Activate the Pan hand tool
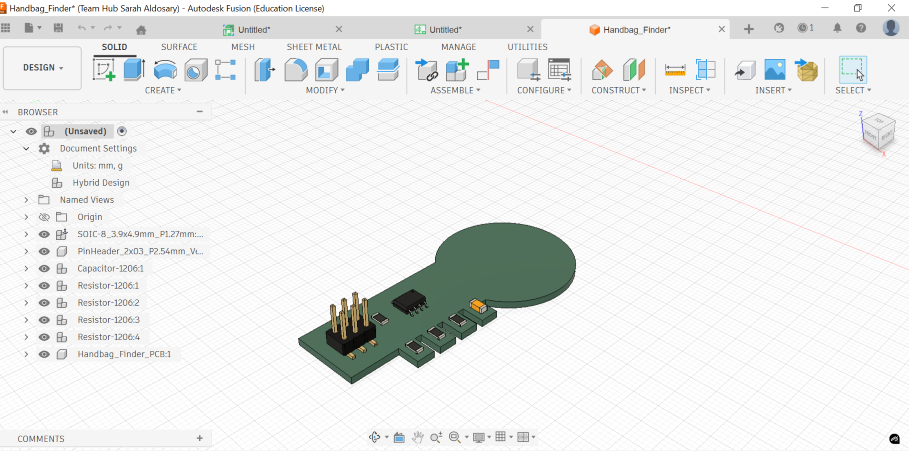909x451 pixels. point(417,437)
